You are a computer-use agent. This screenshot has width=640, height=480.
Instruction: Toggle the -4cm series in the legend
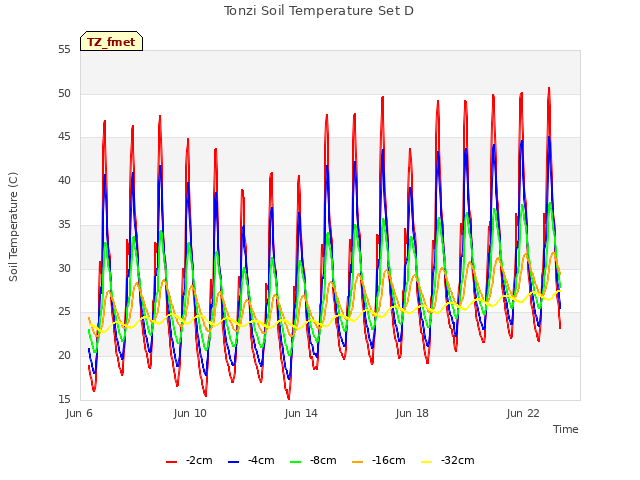pos(251,461)
